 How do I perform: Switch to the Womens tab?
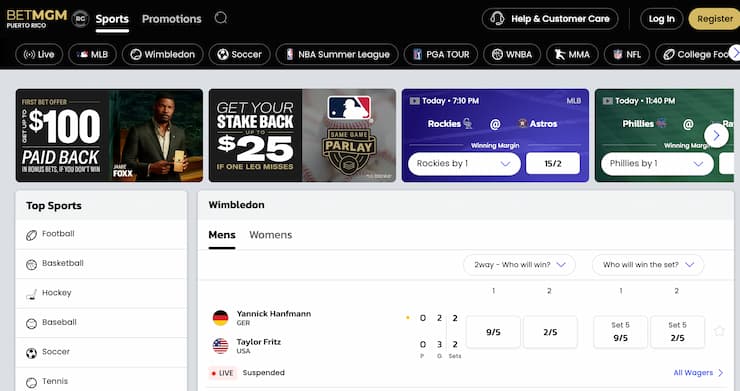[x=270, y=235]
